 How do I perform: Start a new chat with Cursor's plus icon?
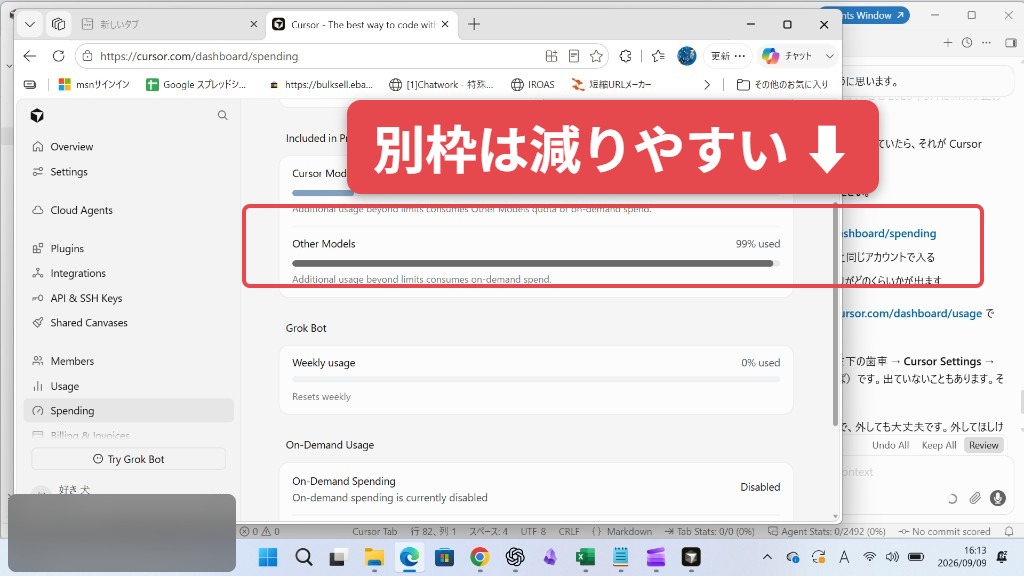(x=948, y=42)
